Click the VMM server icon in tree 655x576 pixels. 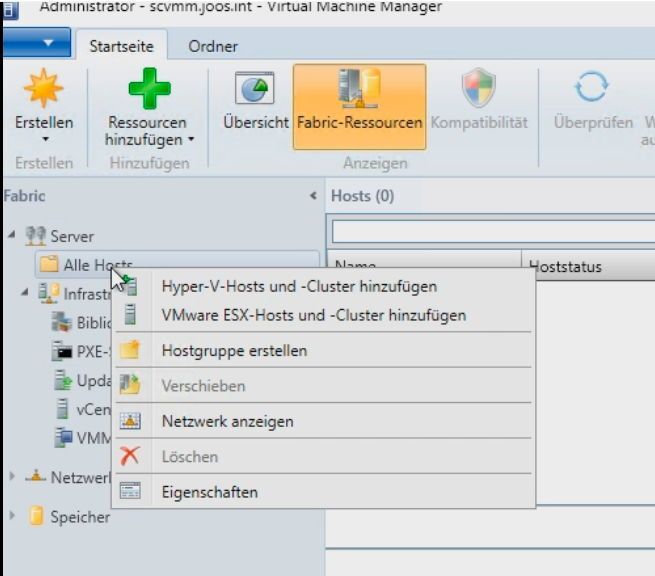pyautogui.click(x=63, y=437)
